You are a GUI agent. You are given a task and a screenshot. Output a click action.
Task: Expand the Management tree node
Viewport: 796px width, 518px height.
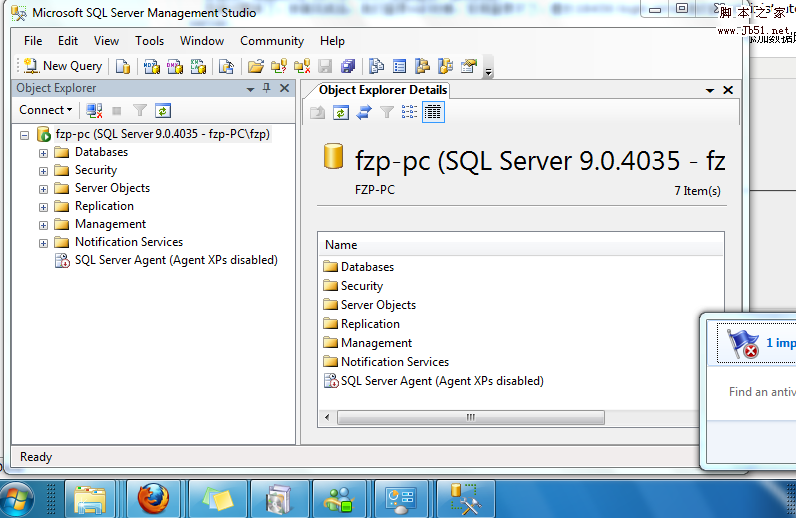(43, 225)
